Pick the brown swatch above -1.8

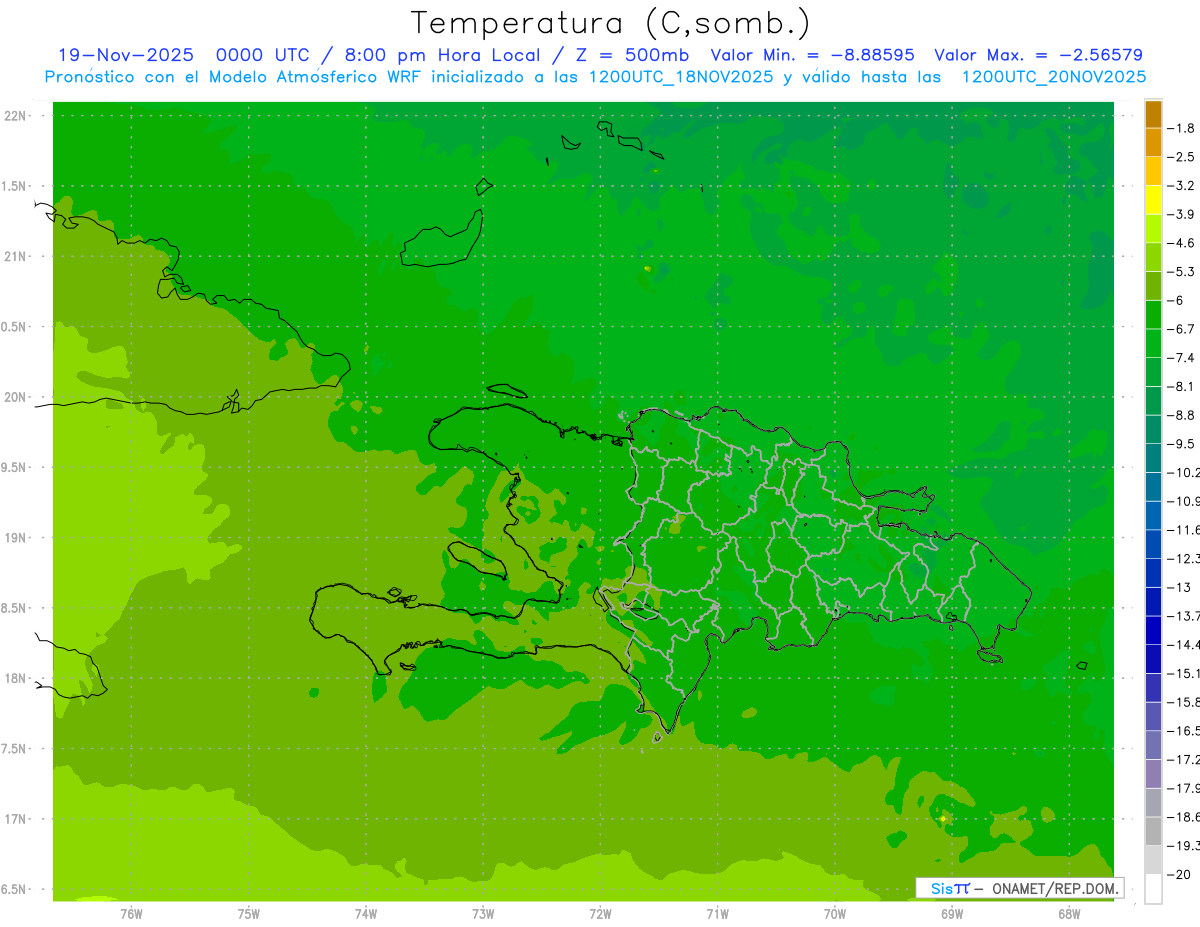click(1153, 114)
